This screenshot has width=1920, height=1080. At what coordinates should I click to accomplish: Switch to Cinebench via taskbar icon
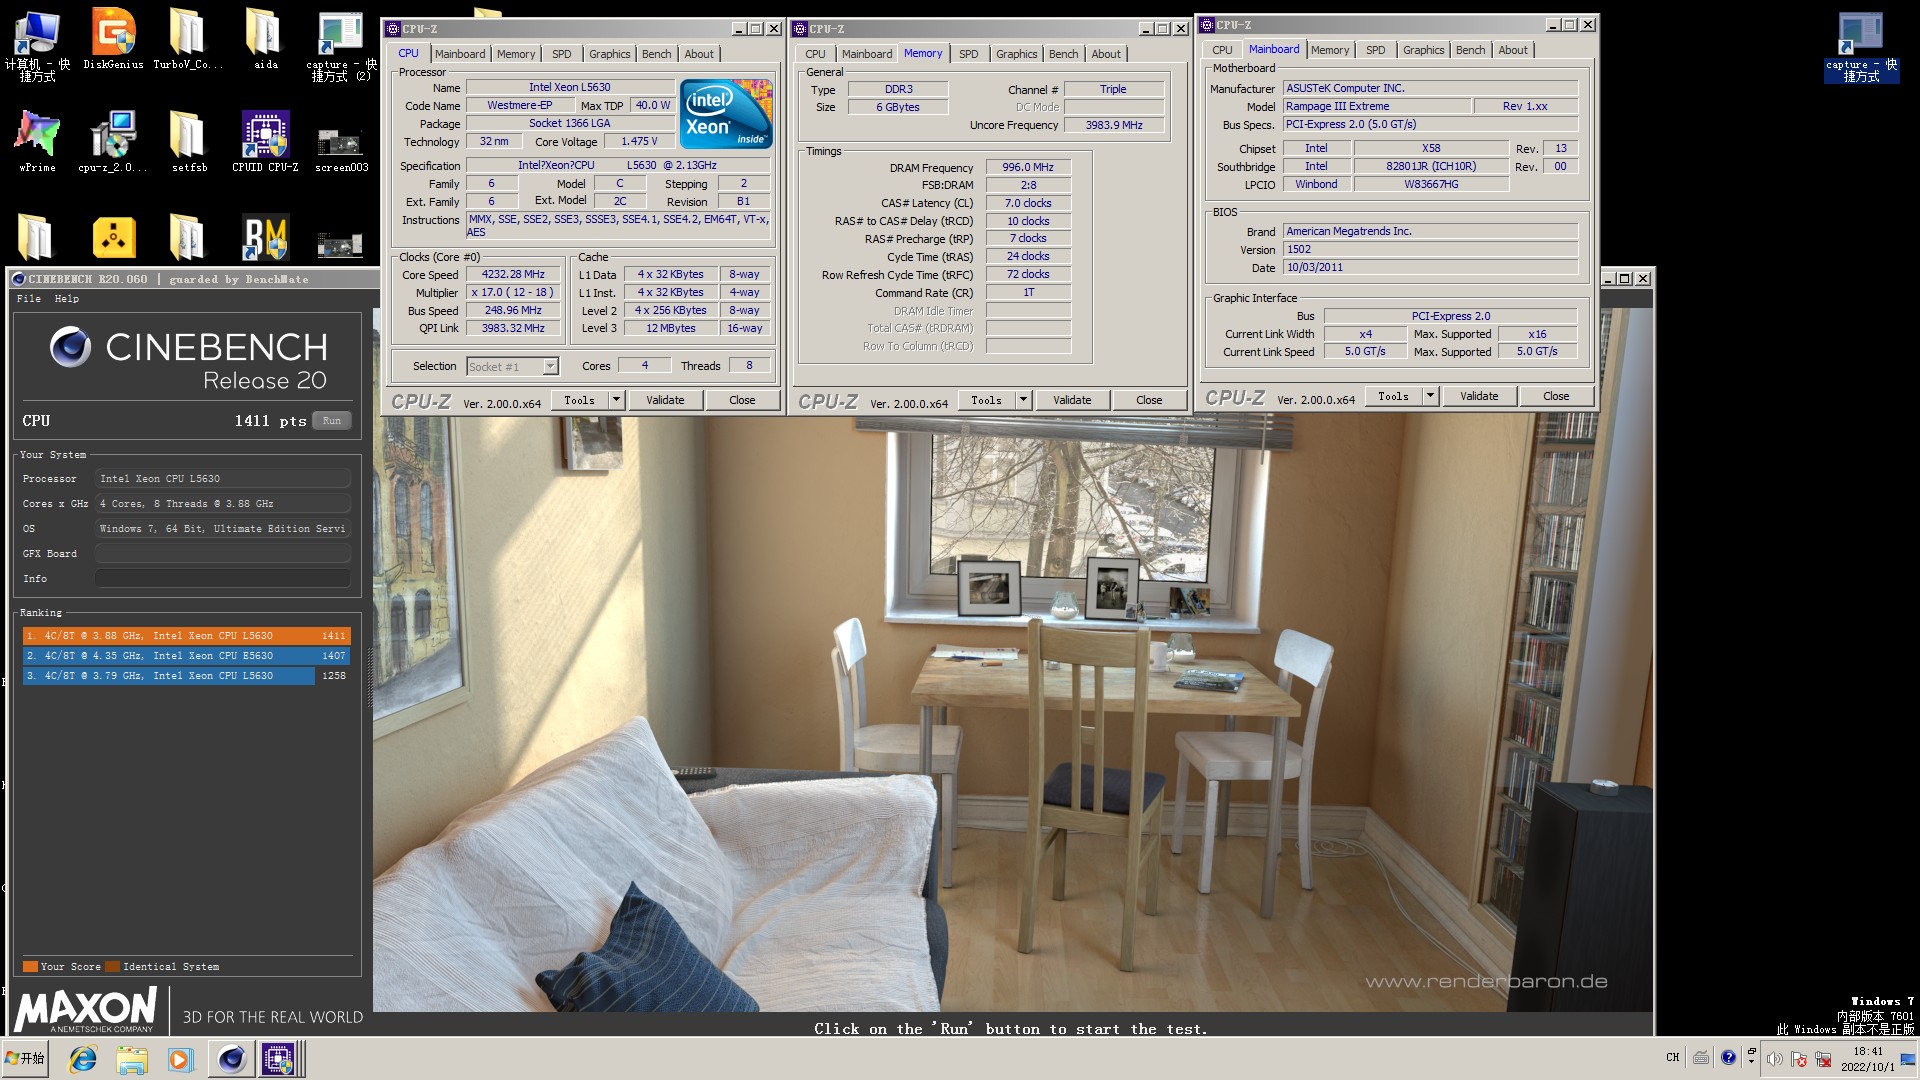coord(231,1059)
